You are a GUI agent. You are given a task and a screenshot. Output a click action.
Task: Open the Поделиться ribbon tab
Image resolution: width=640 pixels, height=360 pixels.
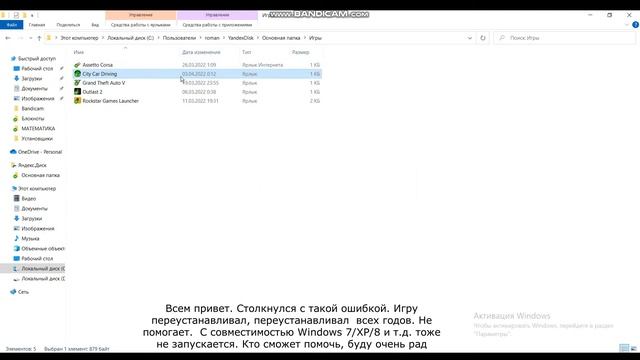68,25
